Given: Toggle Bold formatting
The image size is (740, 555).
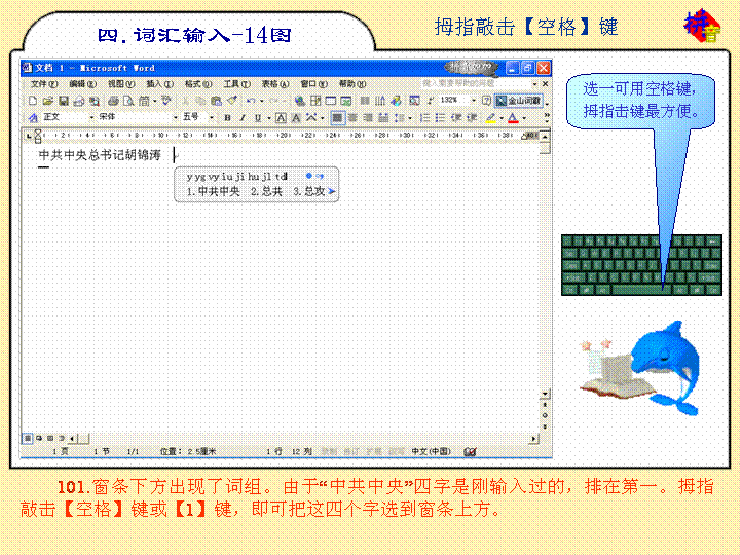Looking at the screenshot, I should pos(228,117).
